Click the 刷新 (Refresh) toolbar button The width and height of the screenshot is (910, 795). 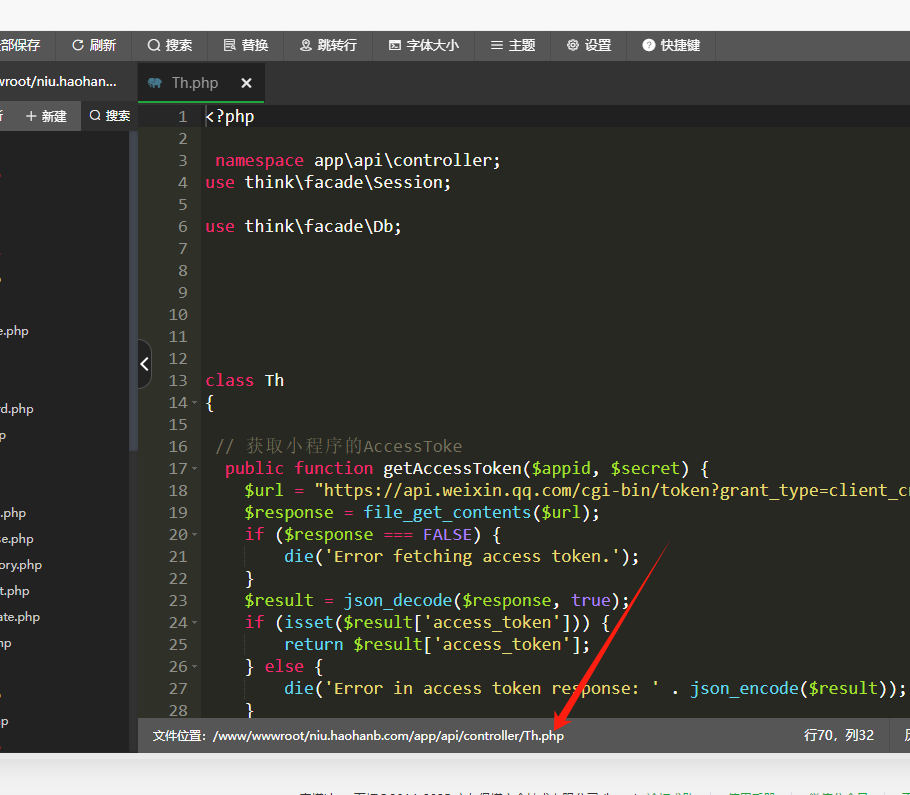pos(94,45)
